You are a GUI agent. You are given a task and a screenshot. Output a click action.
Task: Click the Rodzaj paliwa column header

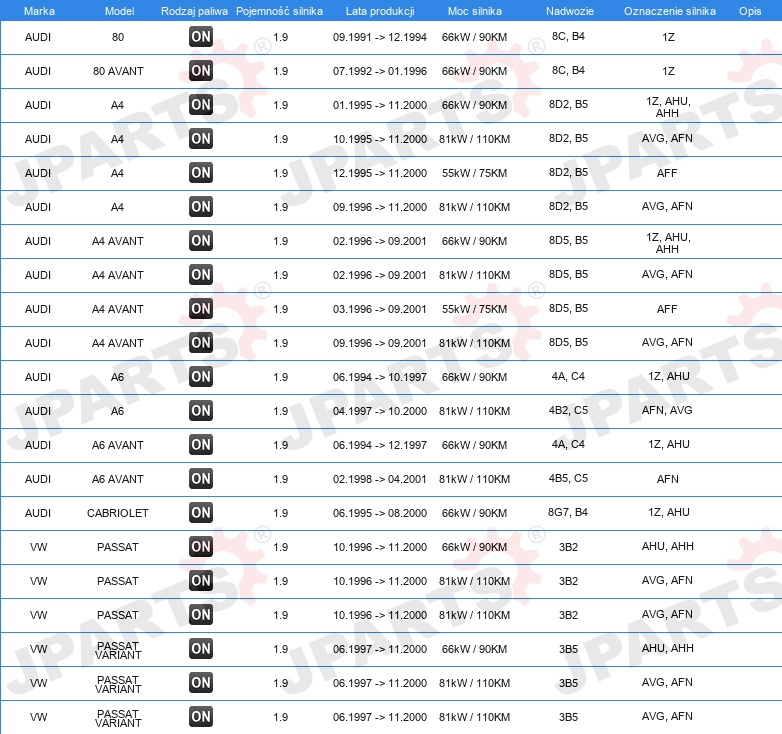tap(194, 11)
